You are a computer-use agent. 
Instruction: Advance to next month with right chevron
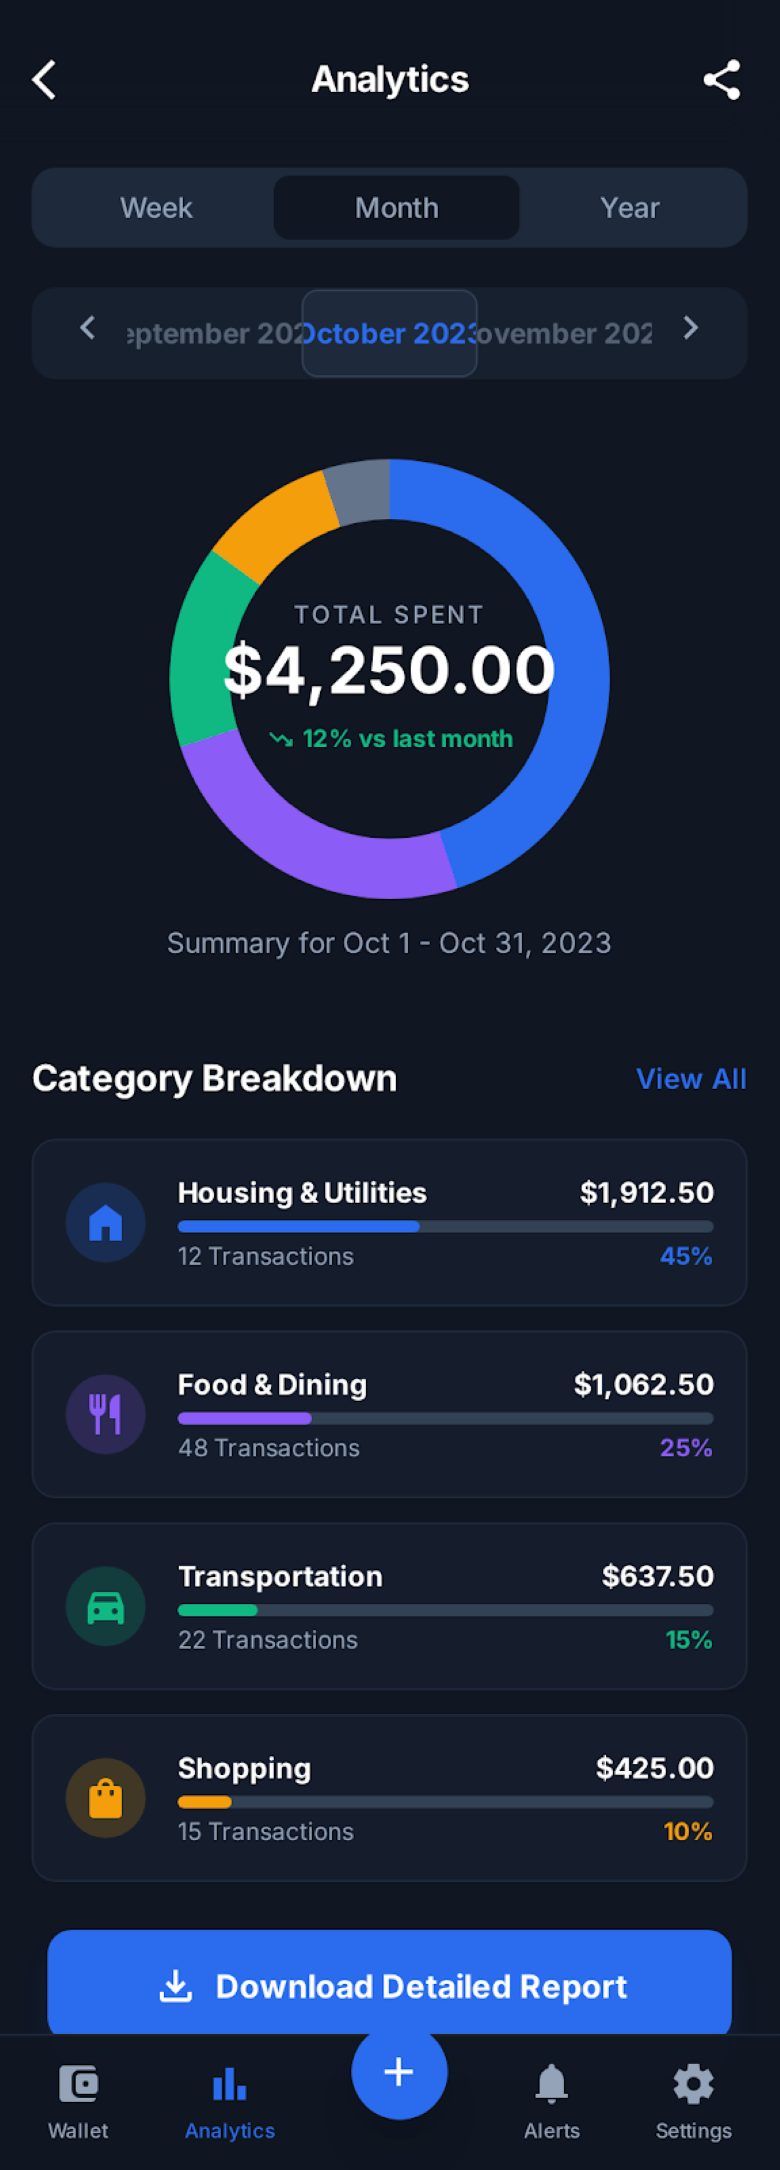[x=691, y=328]
